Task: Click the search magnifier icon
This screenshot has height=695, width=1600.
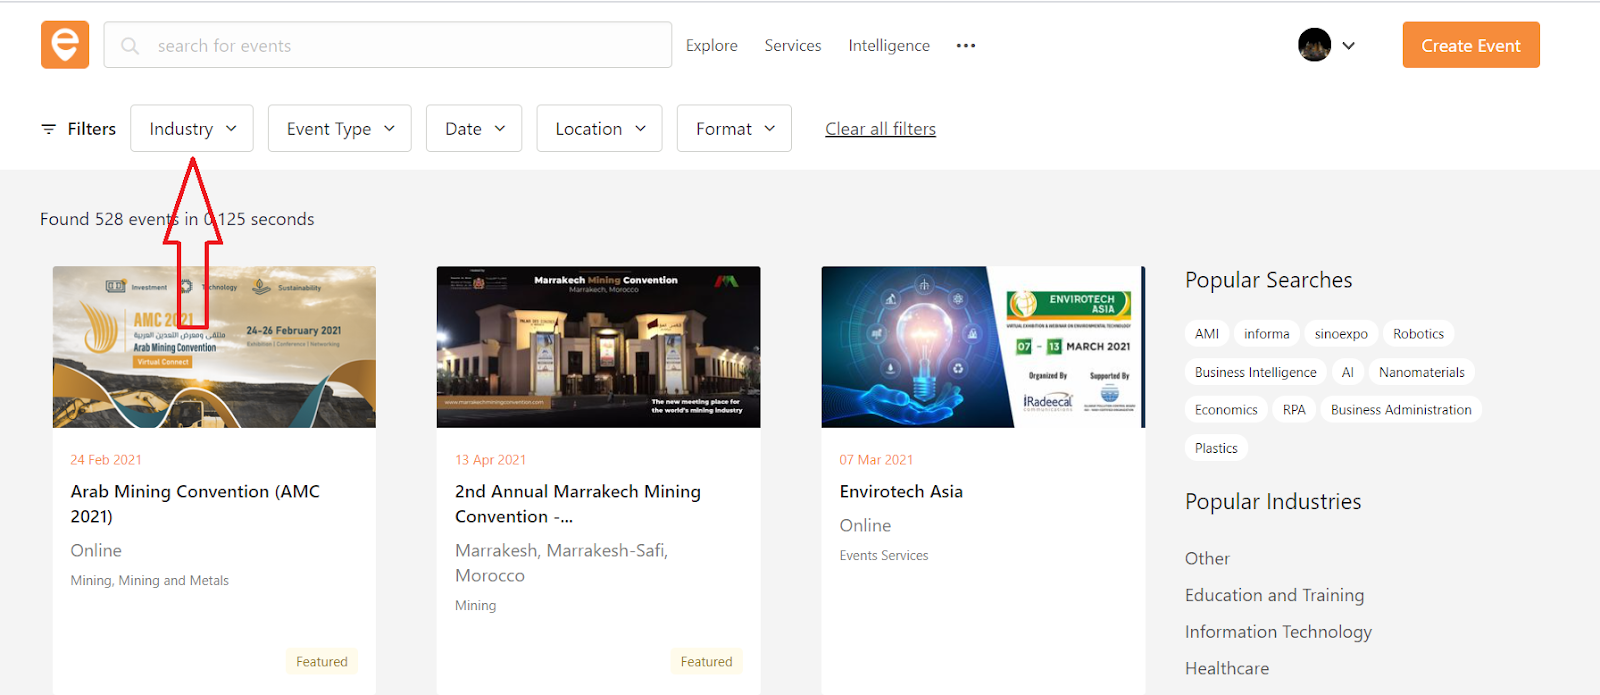Action: point(130,46)
